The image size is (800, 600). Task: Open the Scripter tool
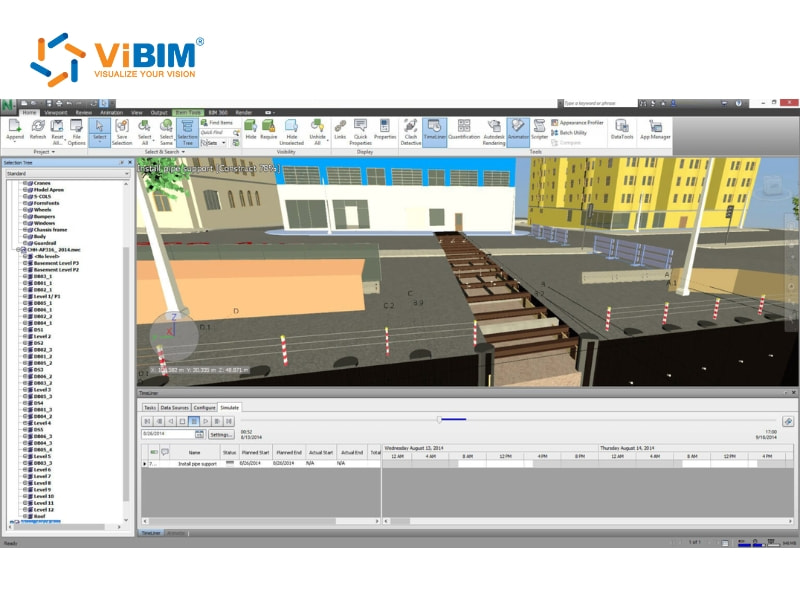click(x=538, y=130)
